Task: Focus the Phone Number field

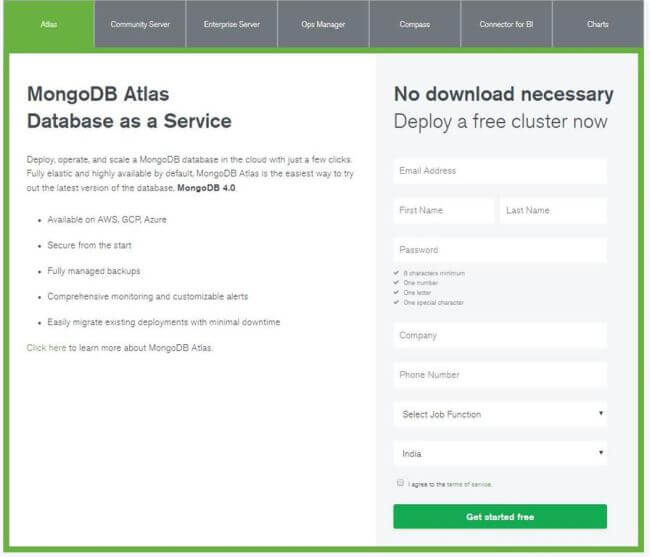Action: pyautogui.click(x=500, y=375)
